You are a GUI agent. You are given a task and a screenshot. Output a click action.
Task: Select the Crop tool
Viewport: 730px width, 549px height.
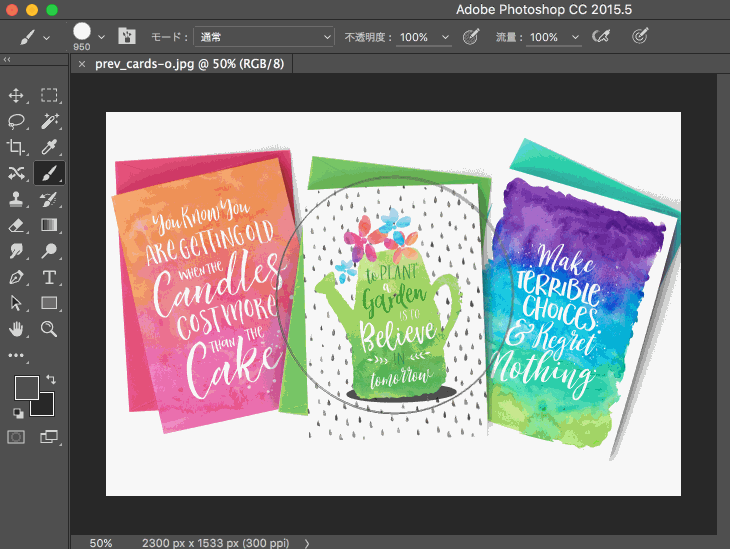(x=17, y=147)
